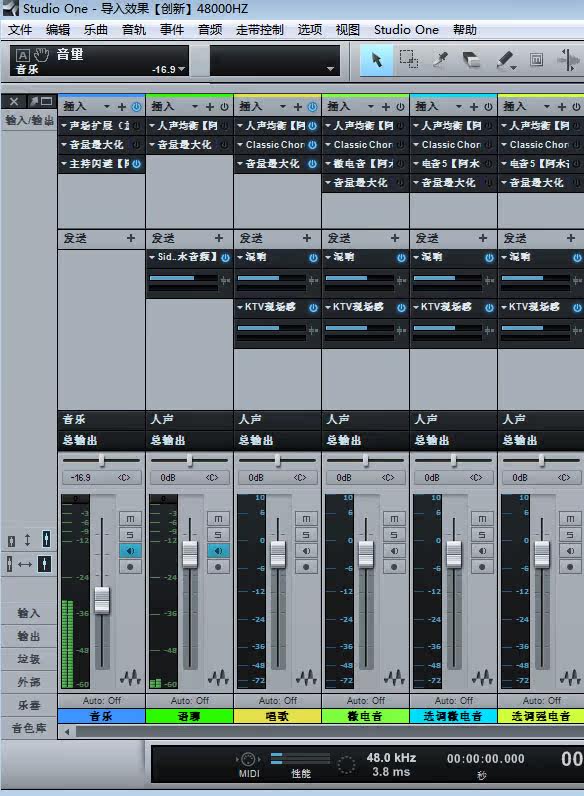Image resolution: width=584 pixels, height=796 pixels.
Task: Add a send on 音乐 channel
Action: coord(131,238)
